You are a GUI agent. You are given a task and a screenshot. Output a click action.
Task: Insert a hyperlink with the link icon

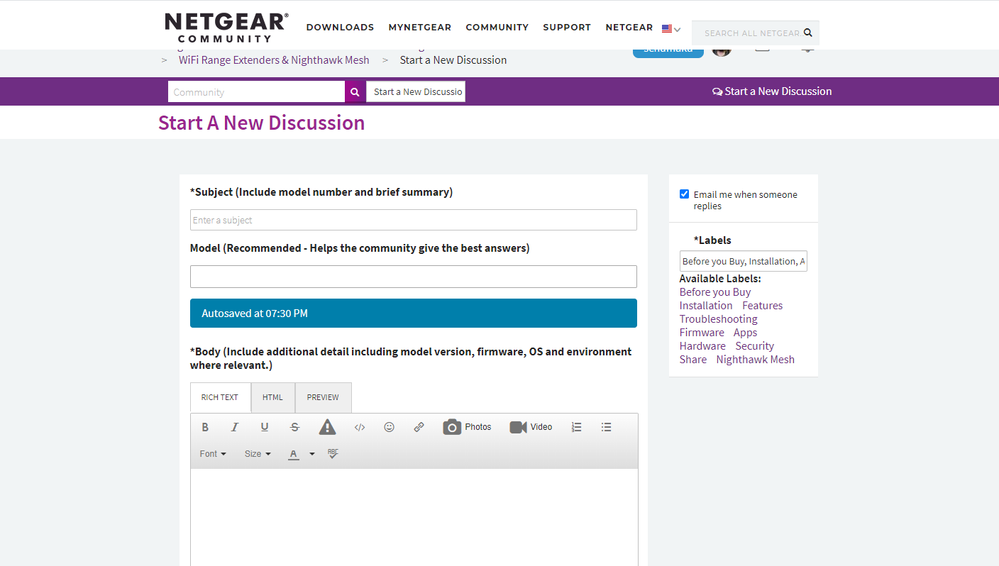pyautogui.click(x=419, y=427)
